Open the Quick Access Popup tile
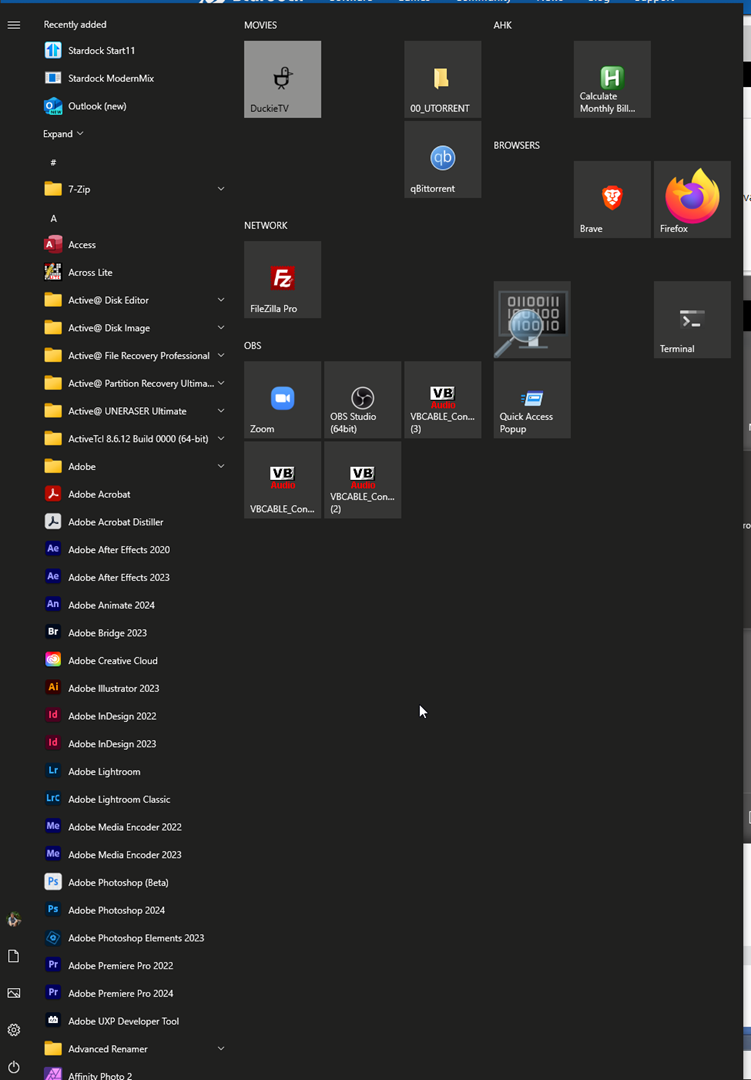 pos(532,399)
